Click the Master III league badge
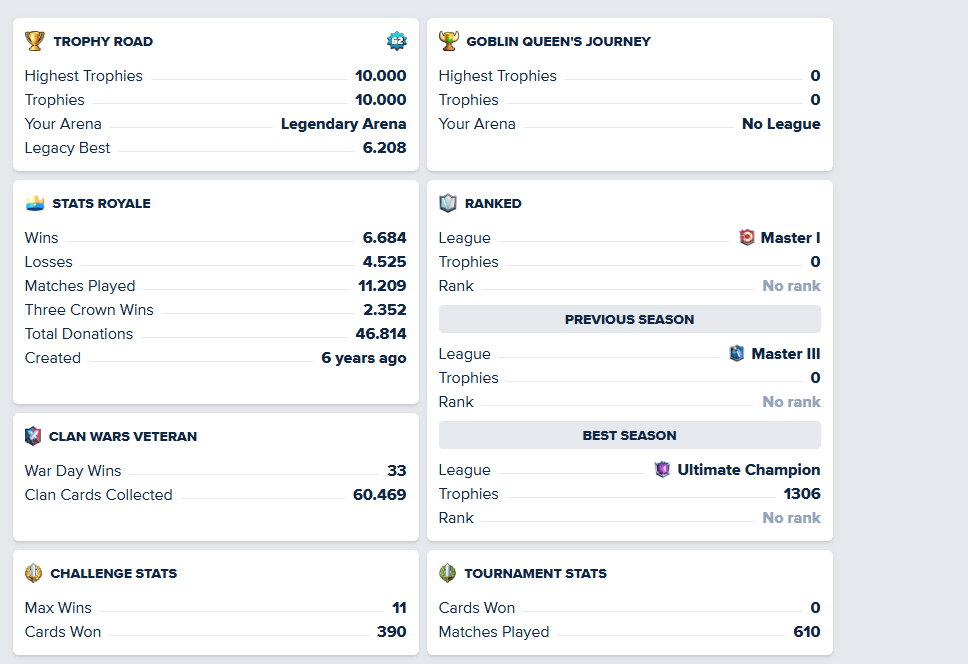The height and width of the screenshot is (664, 968). 737,354
